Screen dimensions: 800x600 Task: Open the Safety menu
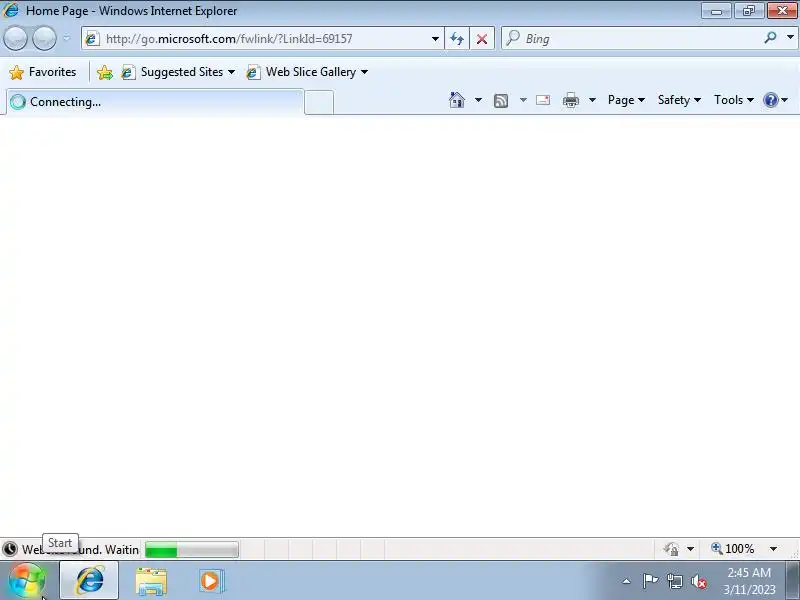tap(679, 100)
